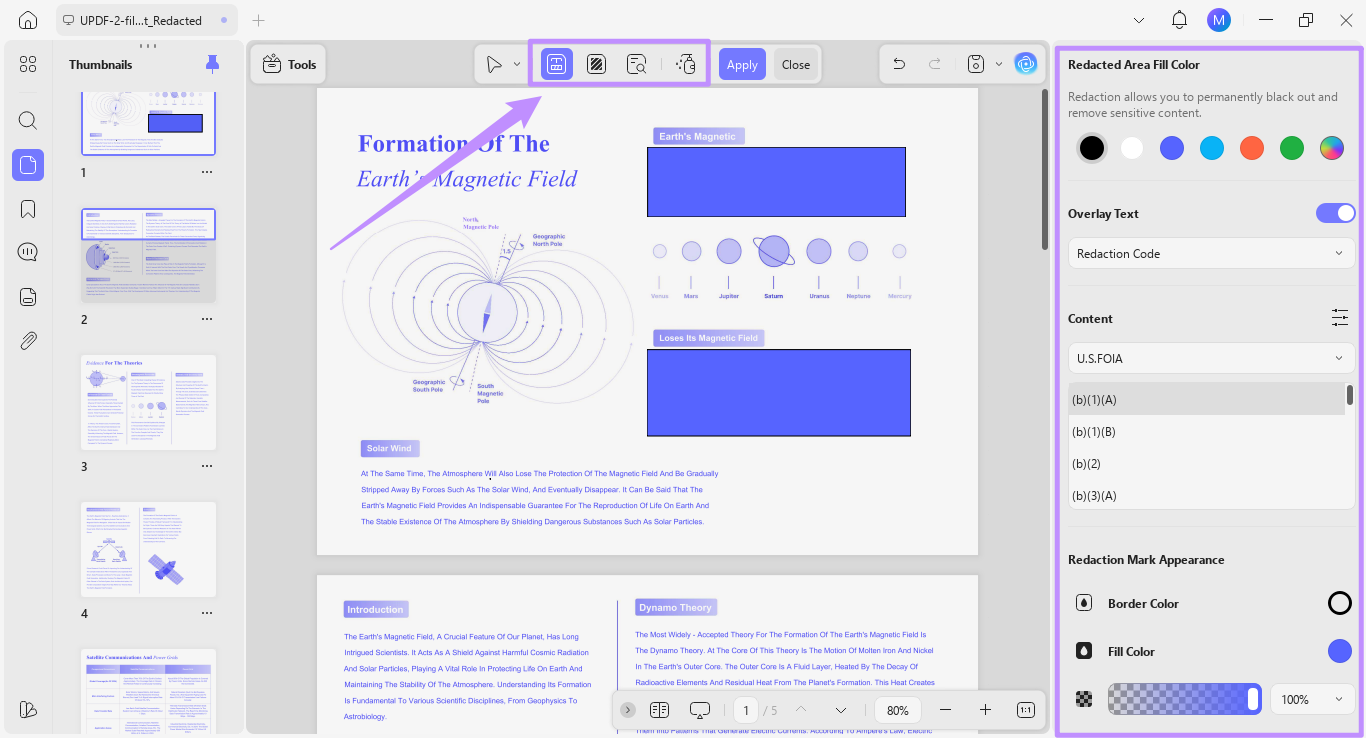The width and height of the screenshot is (1366, 738).
Task: Open the UPDF AI assistant icon
Action: pyautogui.click(x=1026, y=64)
